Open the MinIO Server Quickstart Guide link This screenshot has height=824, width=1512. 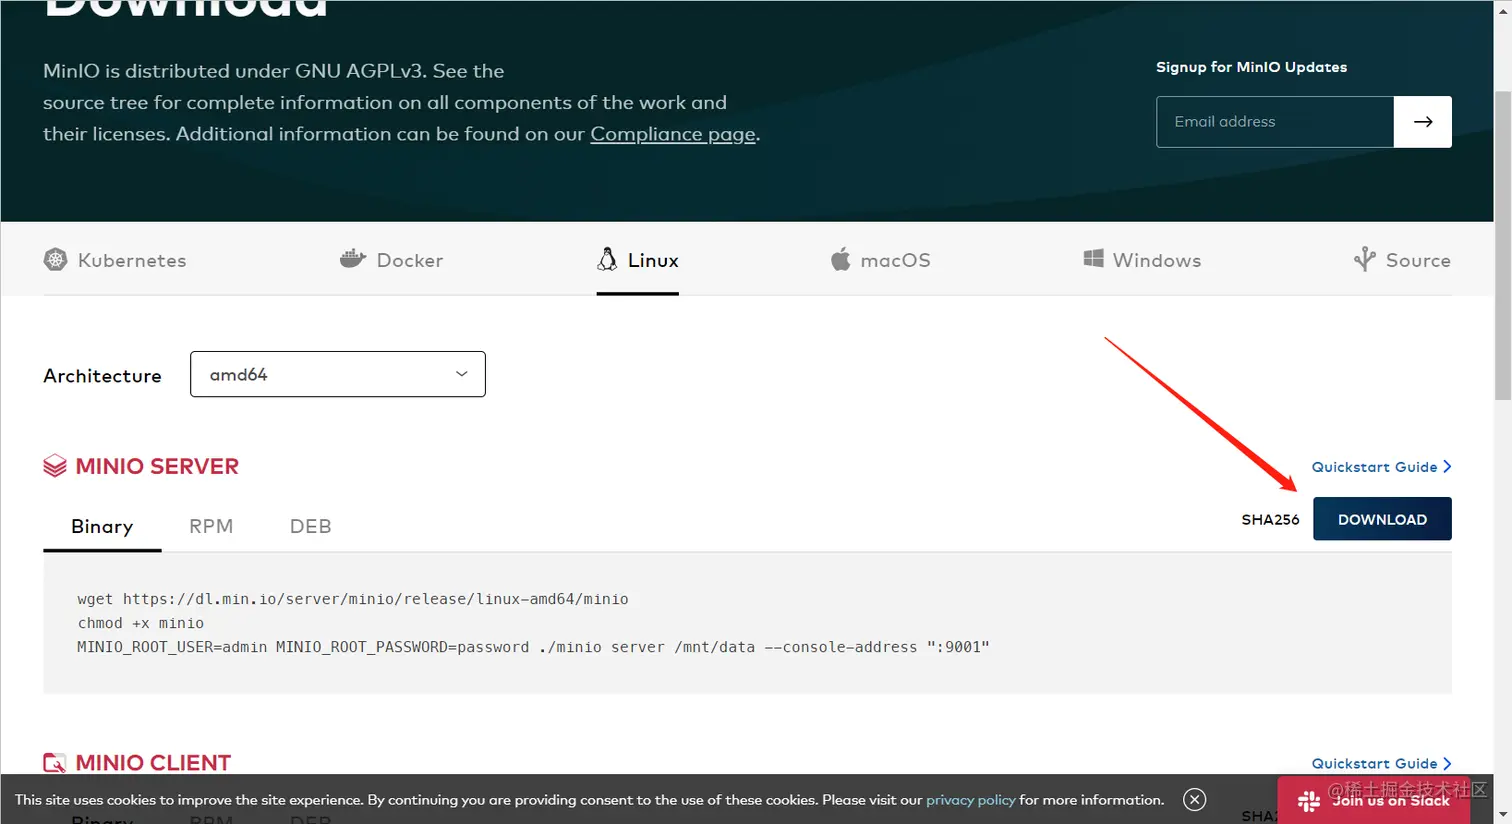(x=1381, y=467)
